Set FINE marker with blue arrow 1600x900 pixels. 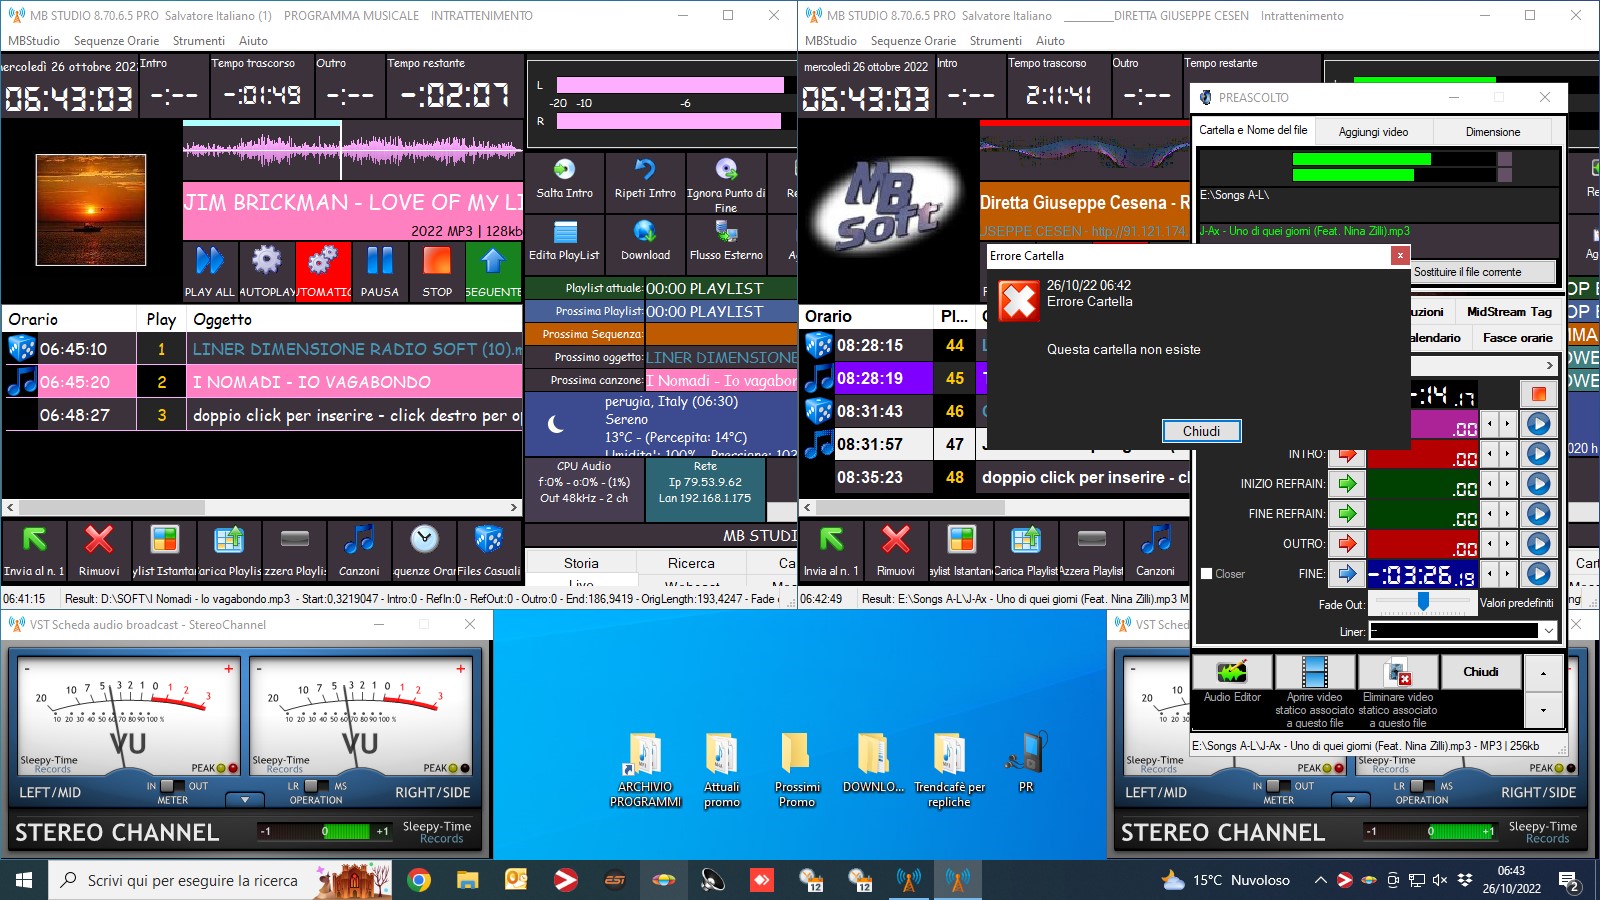pyautogui.click(x=1347, y=574)
